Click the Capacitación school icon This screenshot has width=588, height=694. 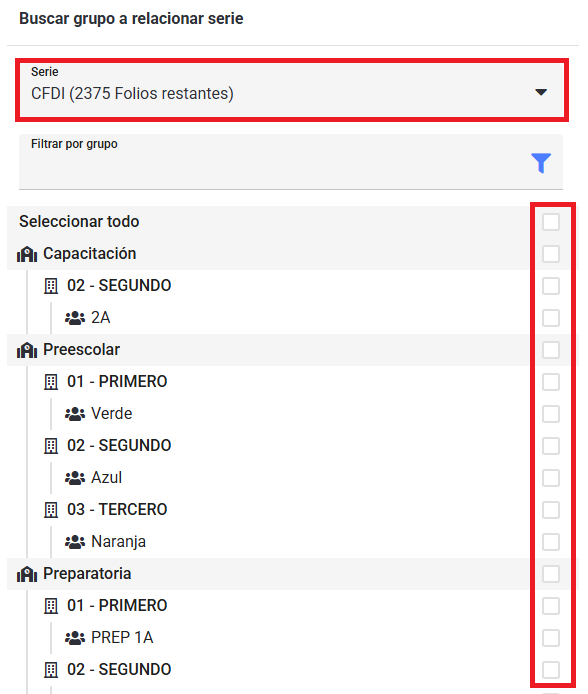[27, 254]
